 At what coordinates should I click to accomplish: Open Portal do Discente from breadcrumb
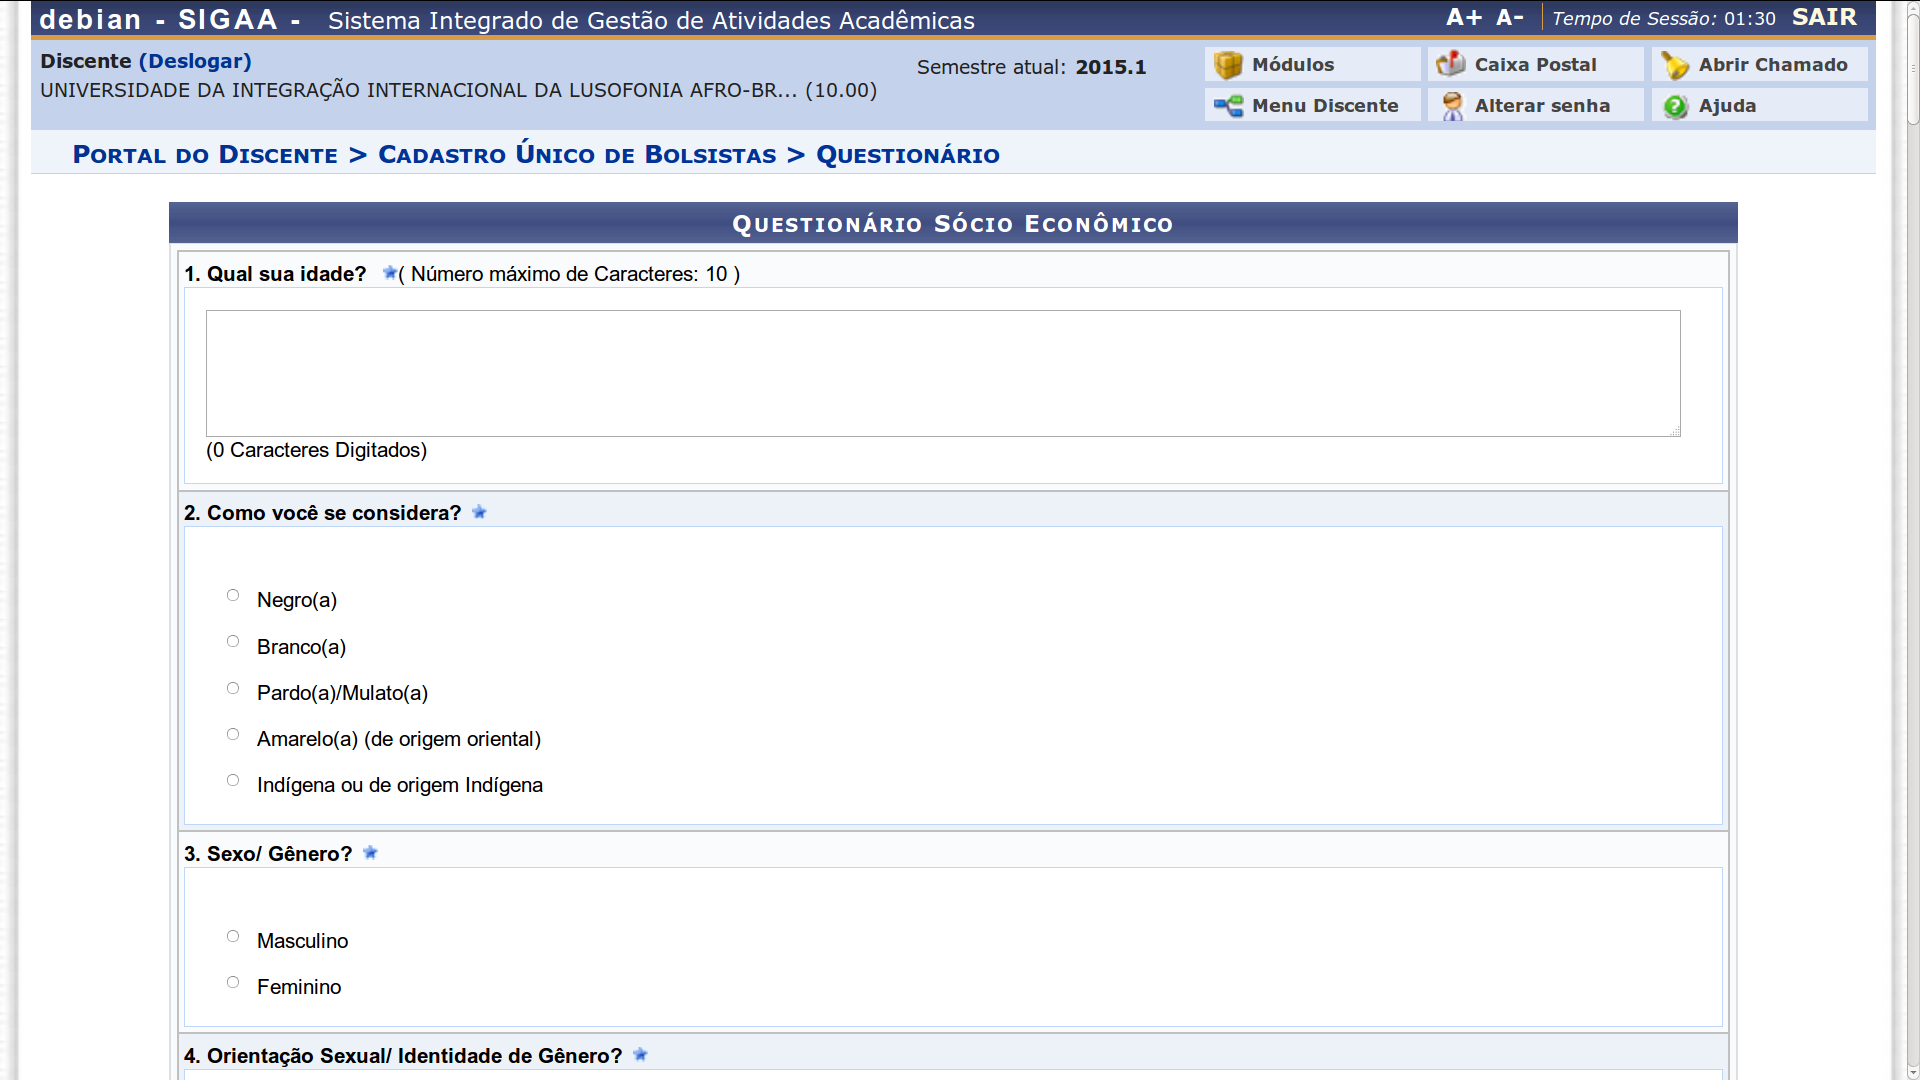pos(204,154)
